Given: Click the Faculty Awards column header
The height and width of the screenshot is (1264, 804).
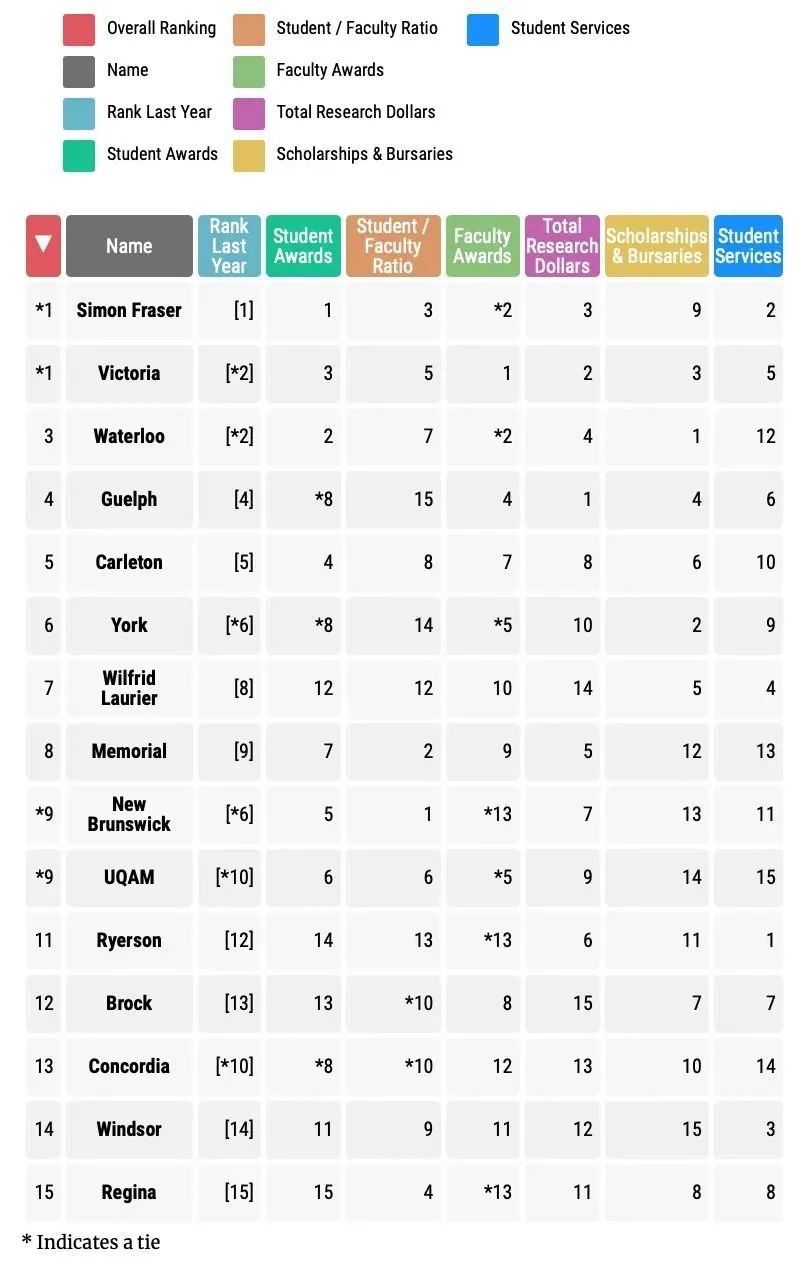Looking at the screenshot, I should [482, 246].
